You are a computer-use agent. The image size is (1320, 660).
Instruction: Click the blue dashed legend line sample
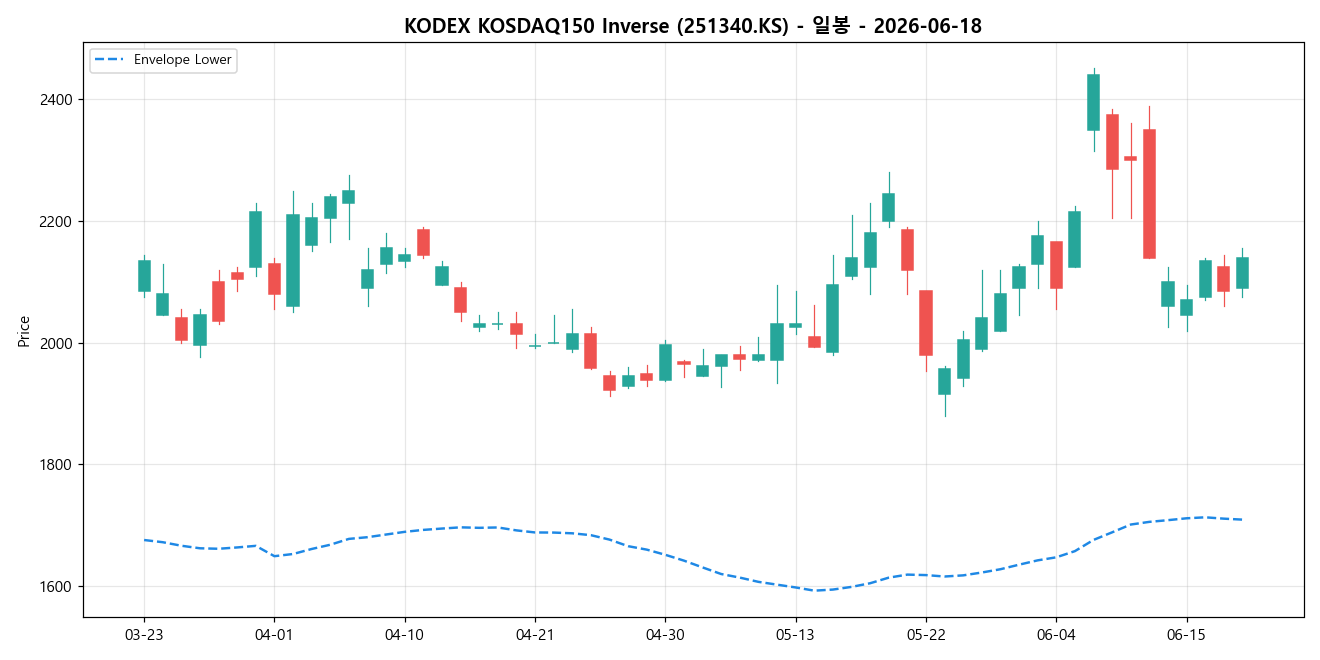pos(111,60)
